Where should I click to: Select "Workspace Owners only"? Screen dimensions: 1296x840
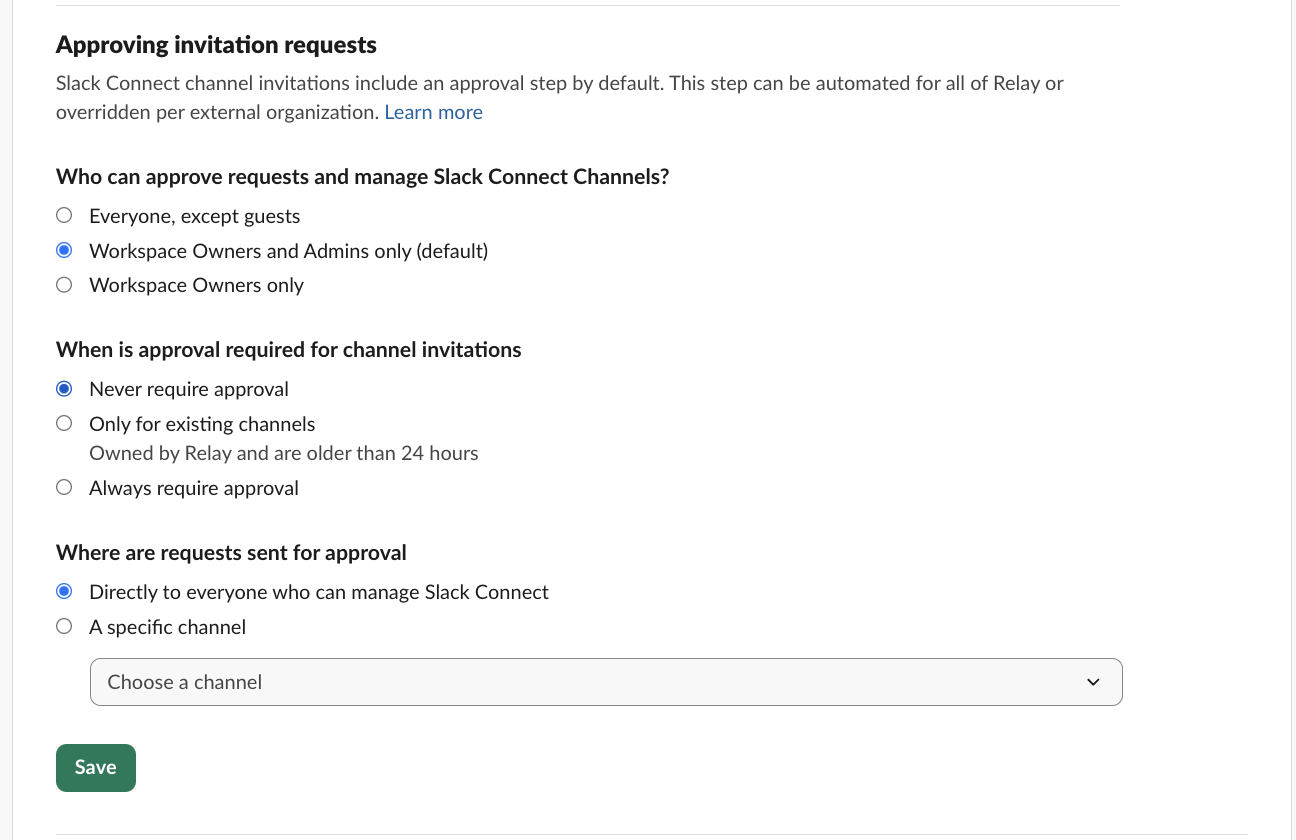(x=64, y=284)
